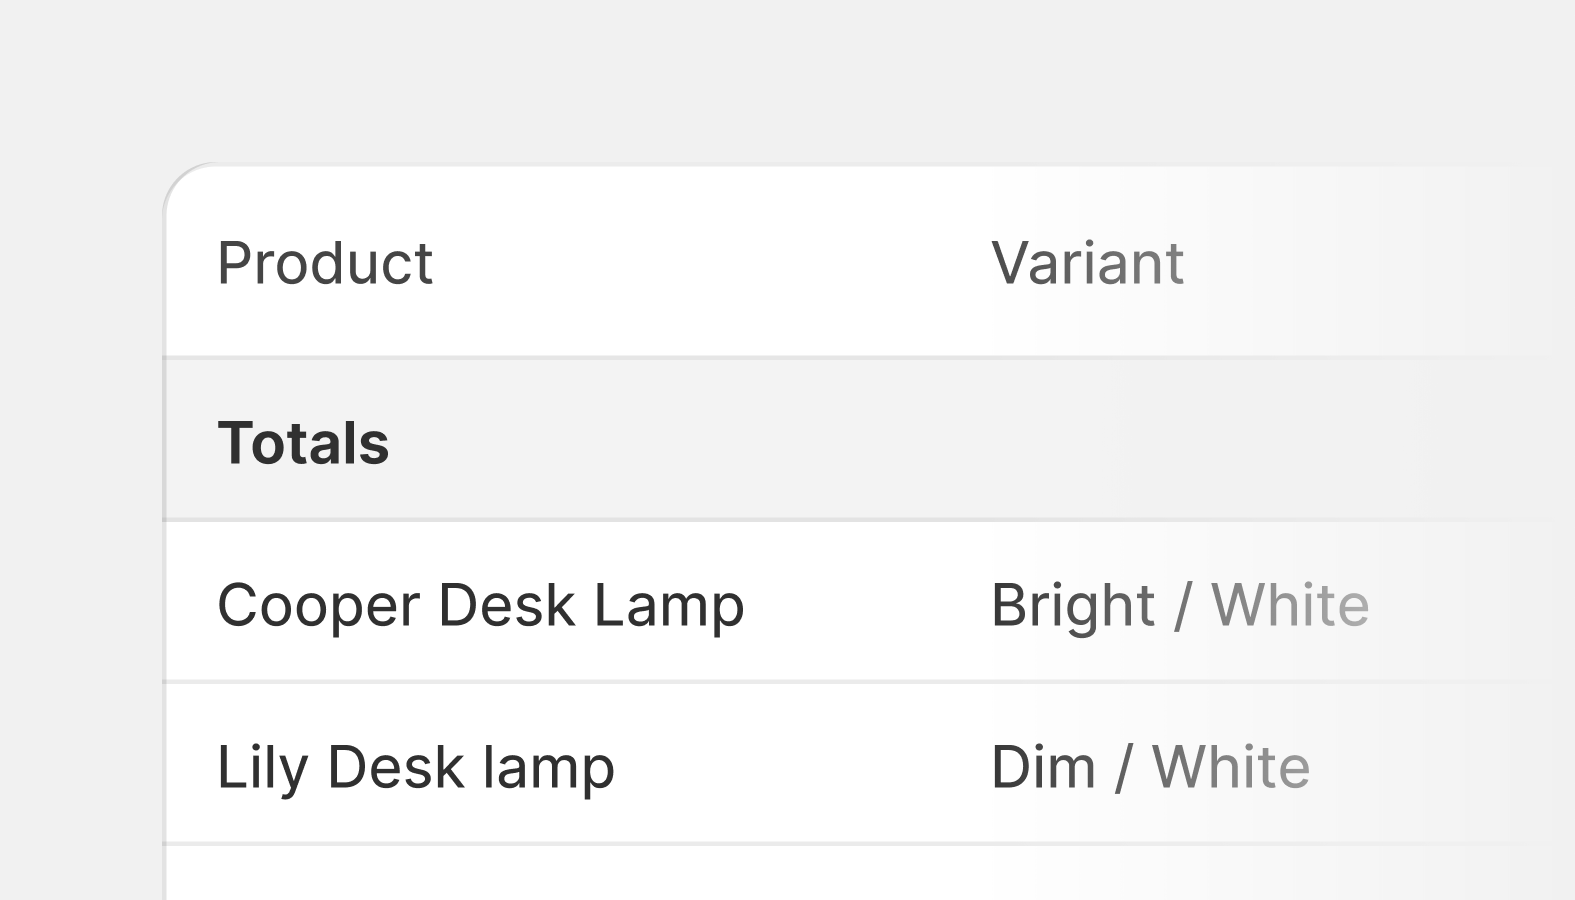Click the word Cooper in the first product
1575x900 pixels.
(319, 606)
